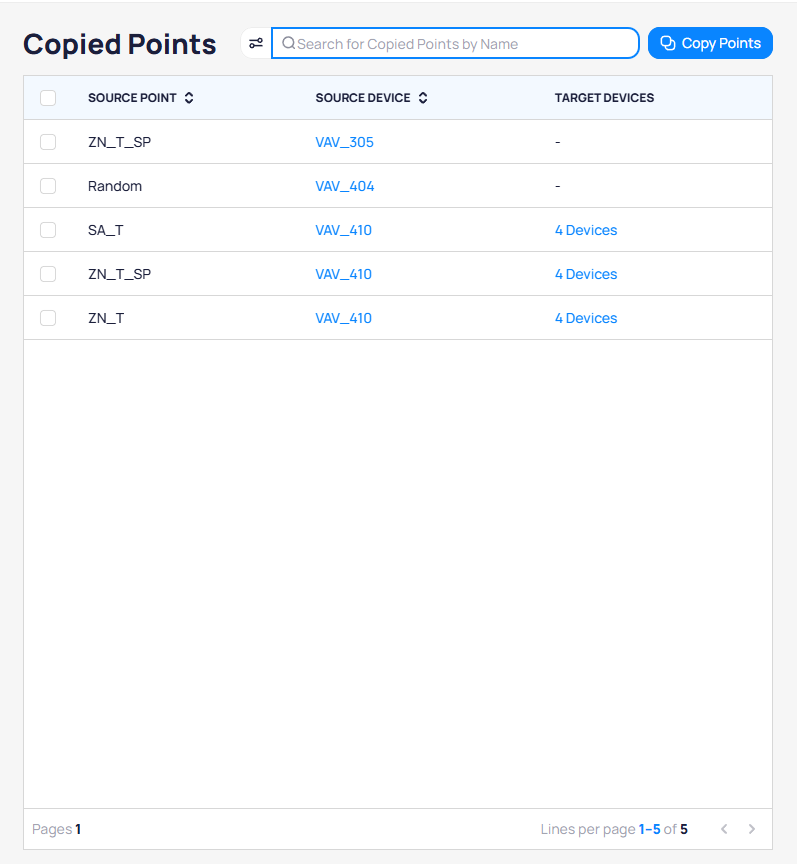Select the SA_T row checkbox
Screen dimensions: 797x864
click(48, 230)
